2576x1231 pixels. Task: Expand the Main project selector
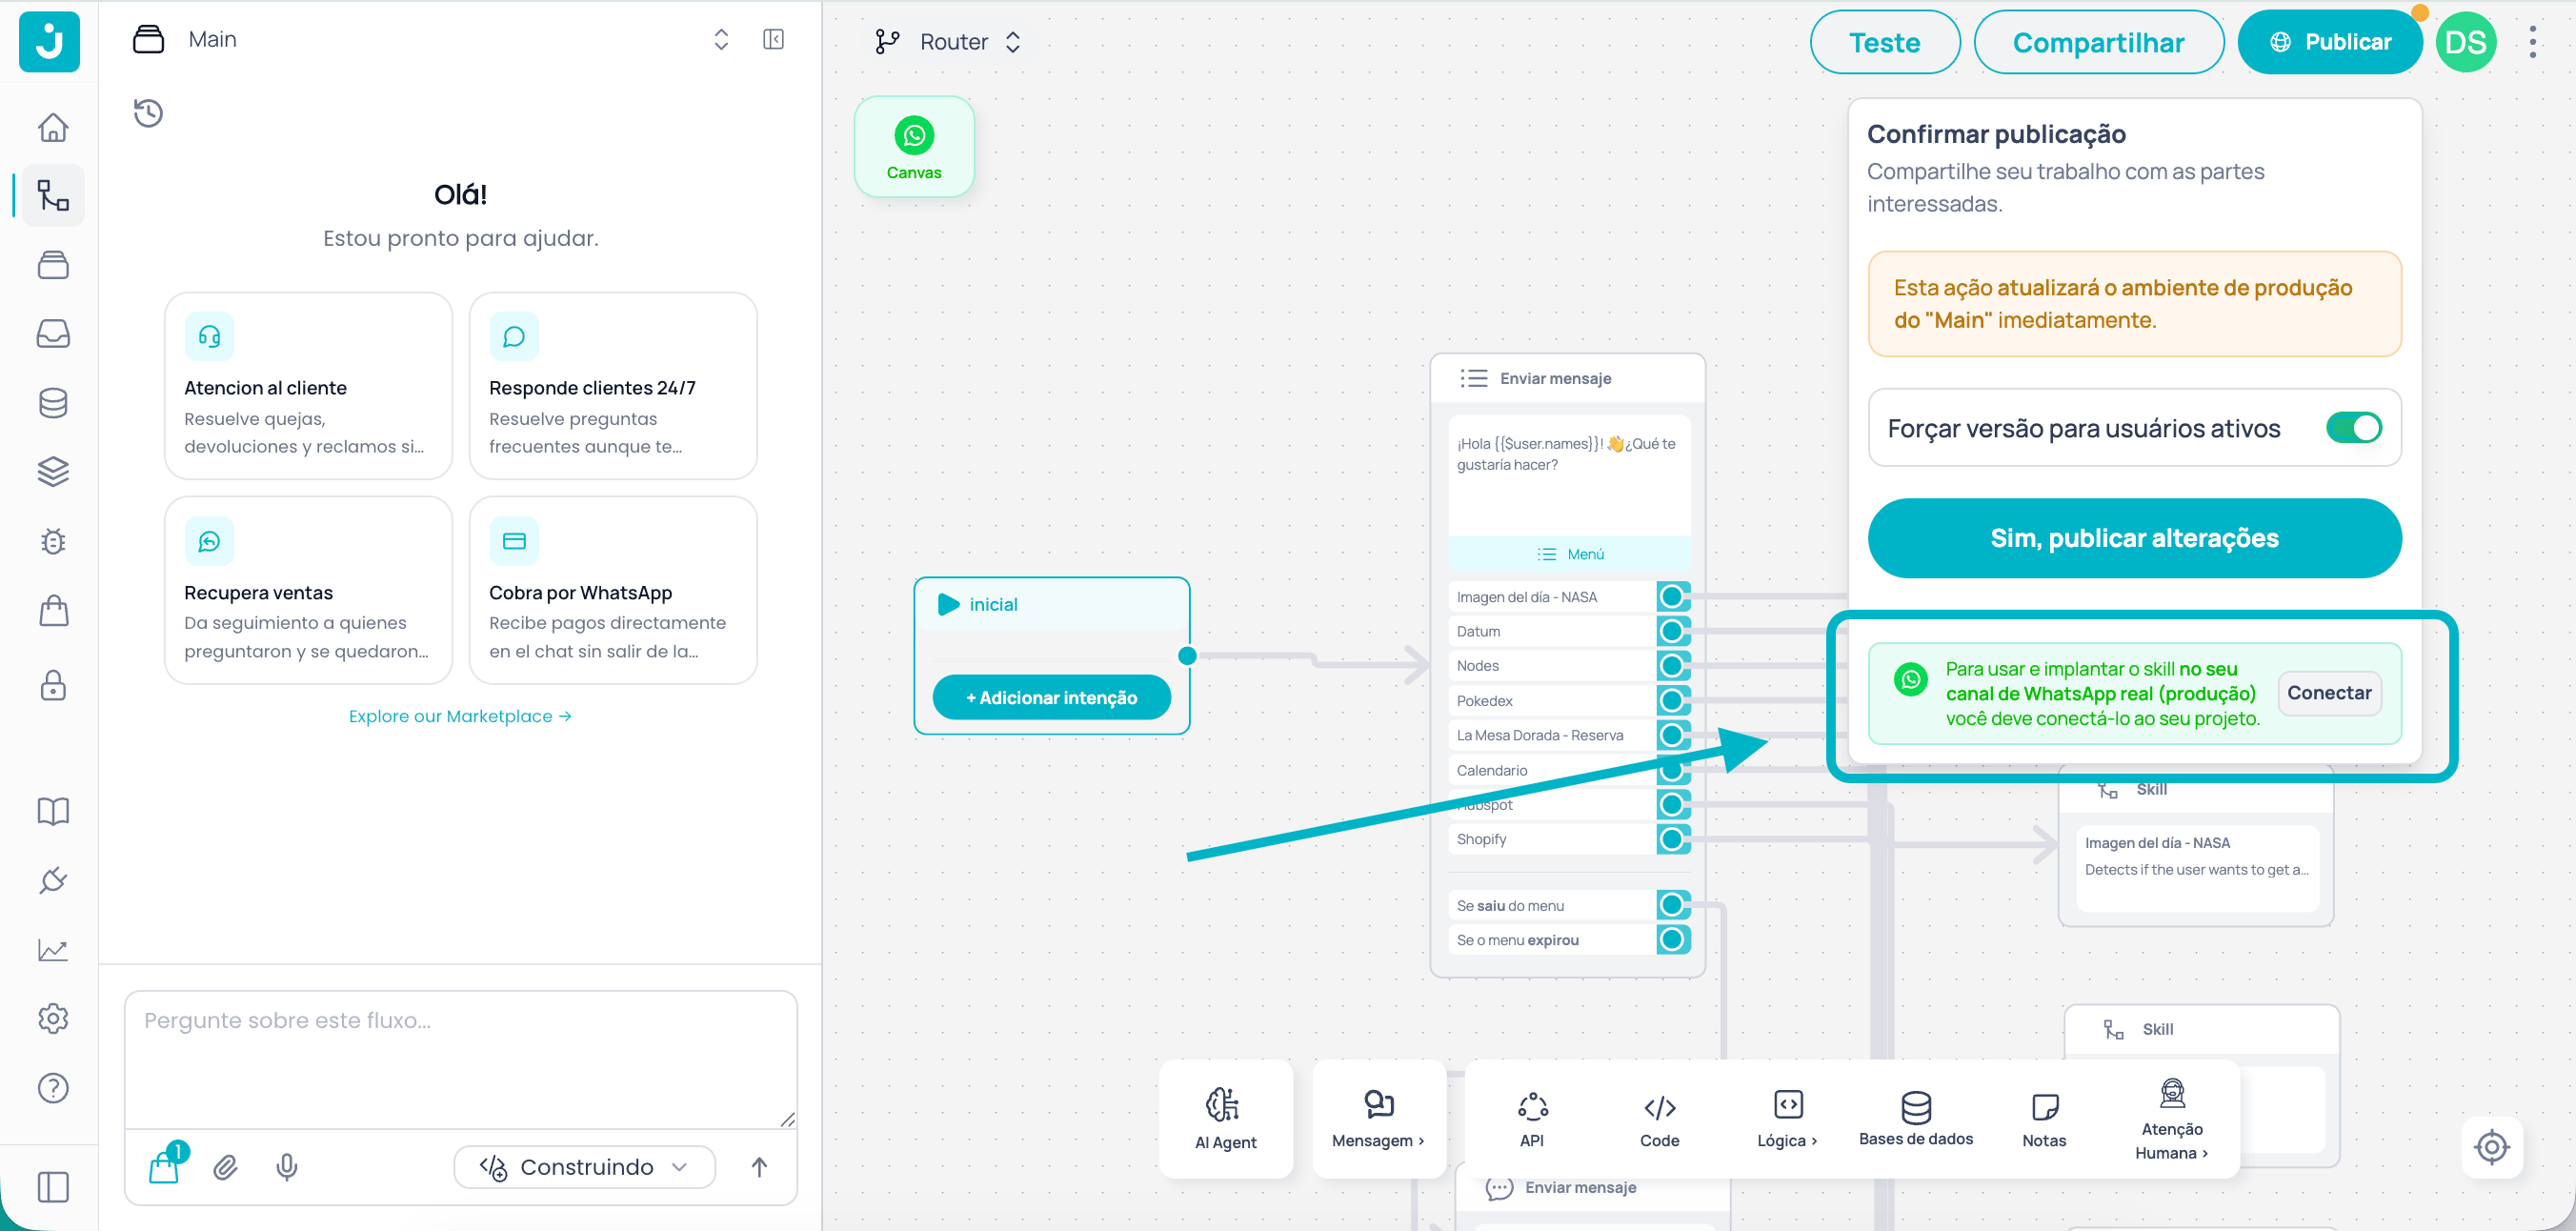tap(721, 39)
